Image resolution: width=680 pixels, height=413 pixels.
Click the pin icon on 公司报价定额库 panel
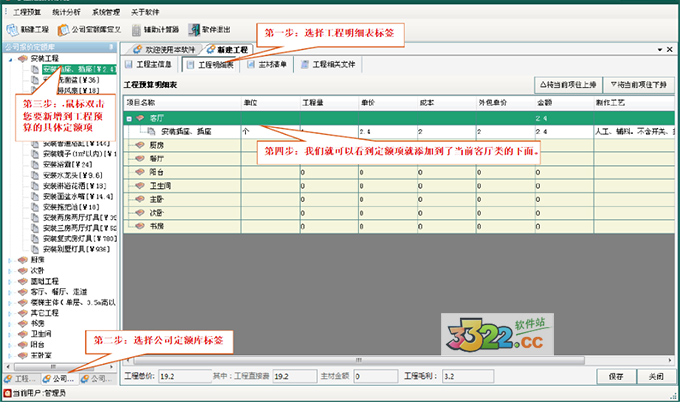pos(113,46)
